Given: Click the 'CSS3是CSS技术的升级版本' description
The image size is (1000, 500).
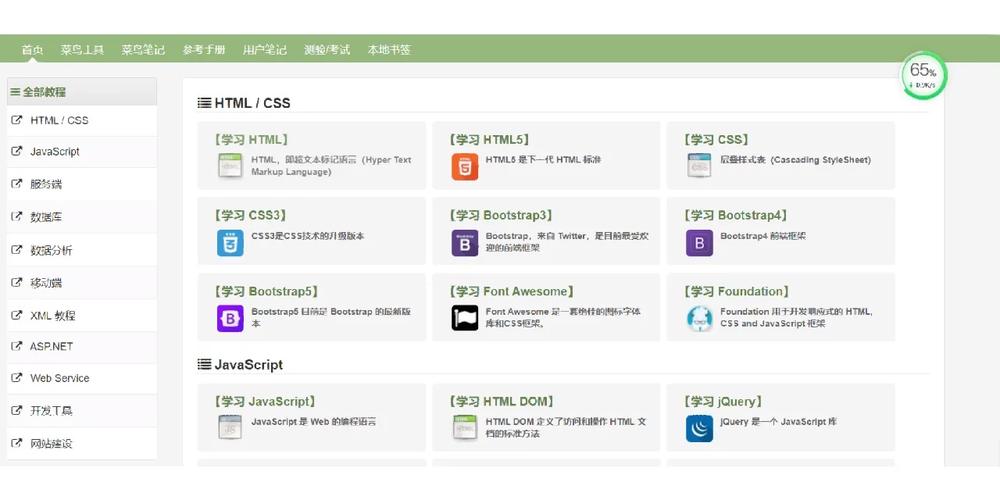Looking at the screenshot, I should 308,236.
